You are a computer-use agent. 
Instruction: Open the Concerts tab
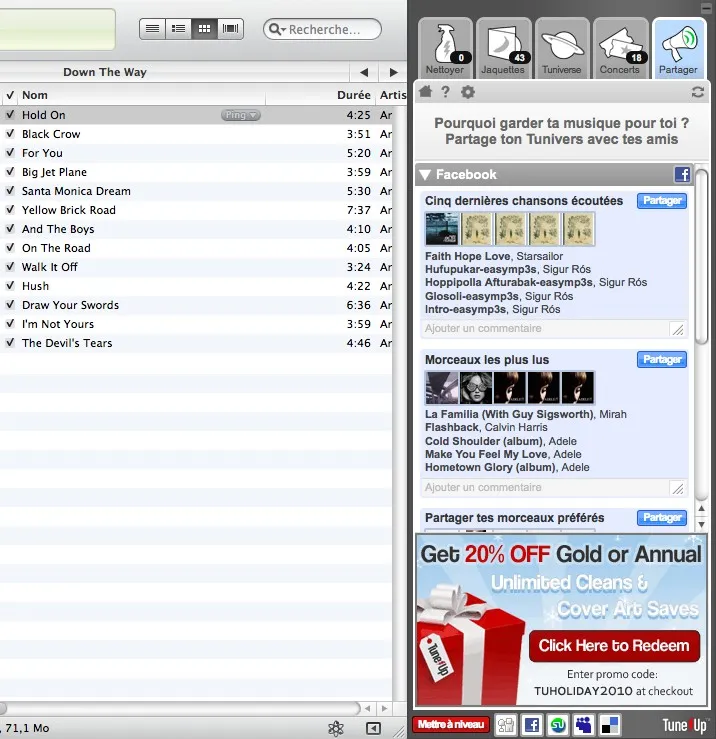click(x=620, y=49)
